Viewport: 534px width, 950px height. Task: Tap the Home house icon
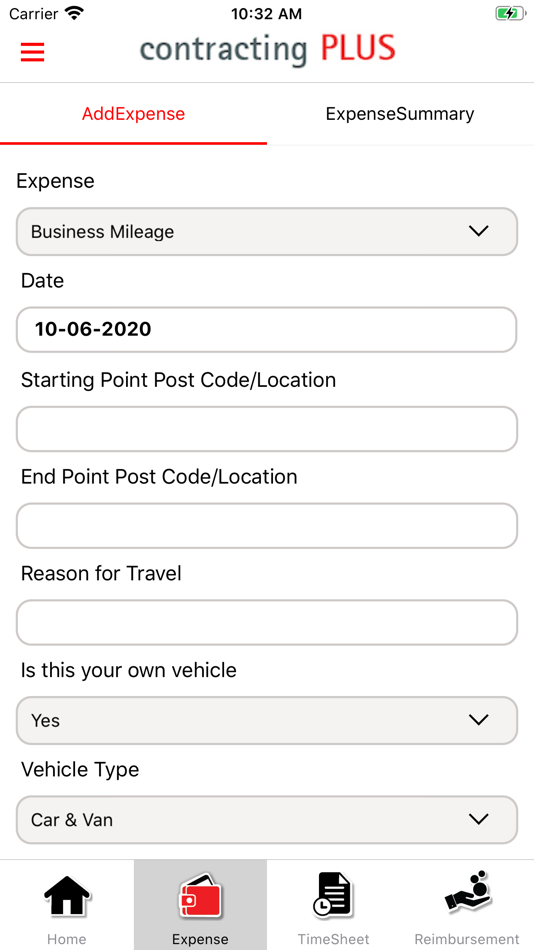click(67, 895)
